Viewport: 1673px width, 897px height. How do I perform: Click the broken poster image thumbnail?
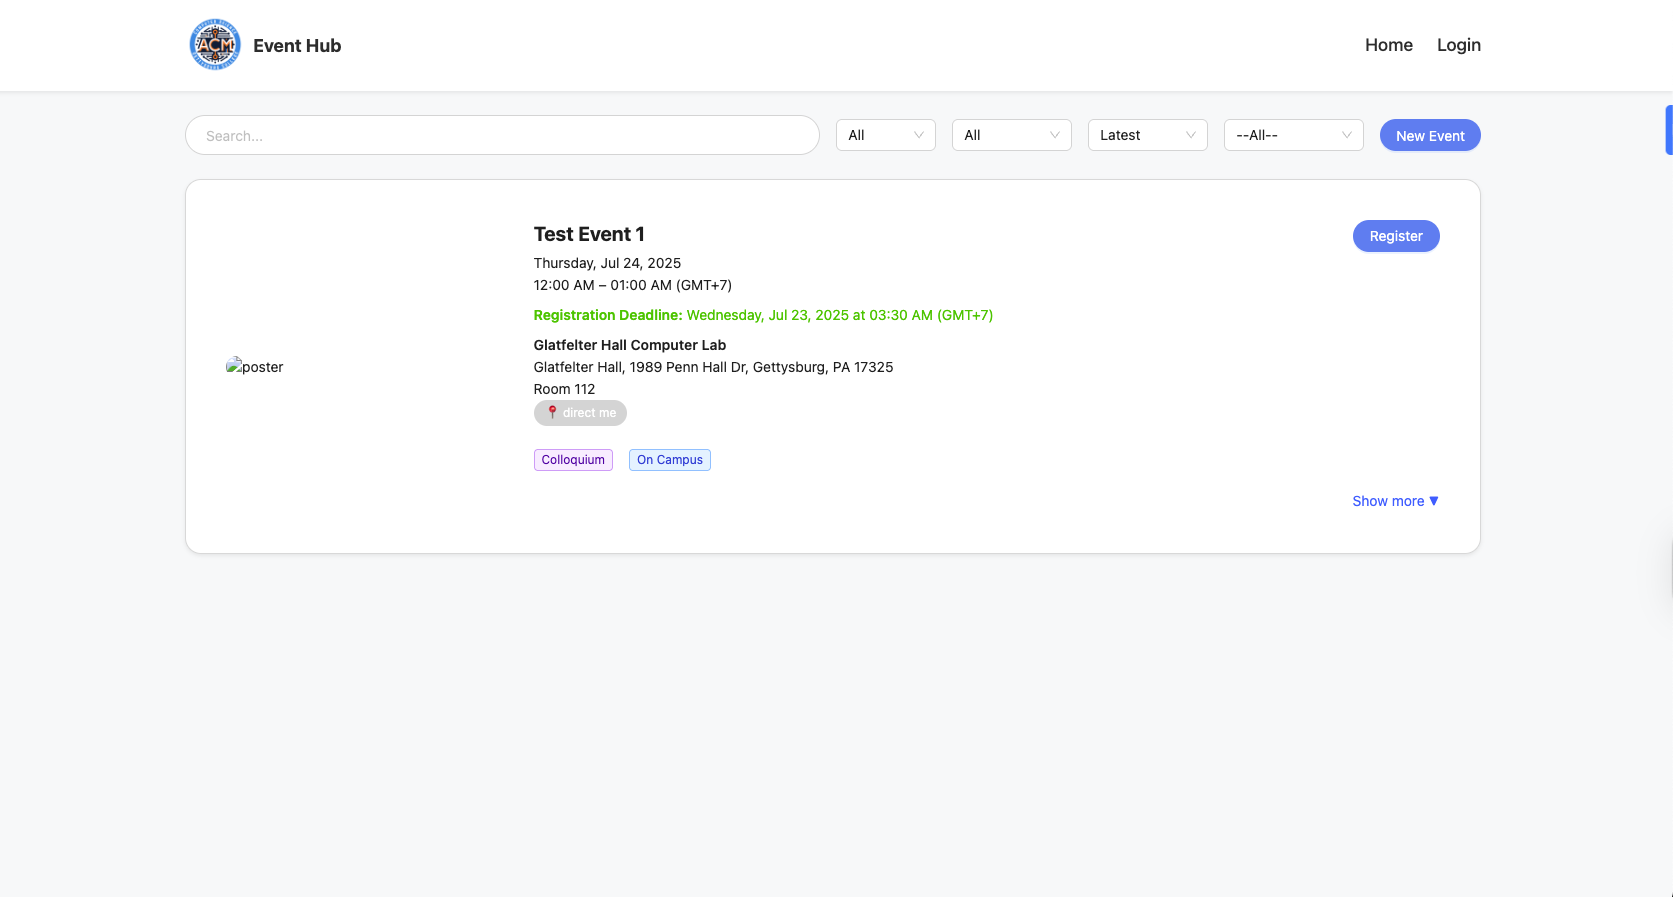[255, 366]
